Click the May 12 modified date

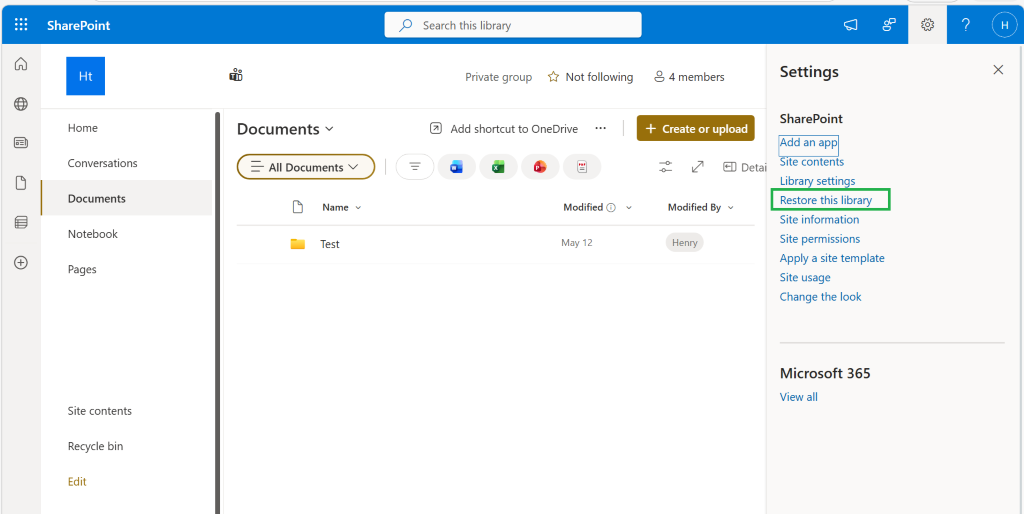tap(577, 243)
